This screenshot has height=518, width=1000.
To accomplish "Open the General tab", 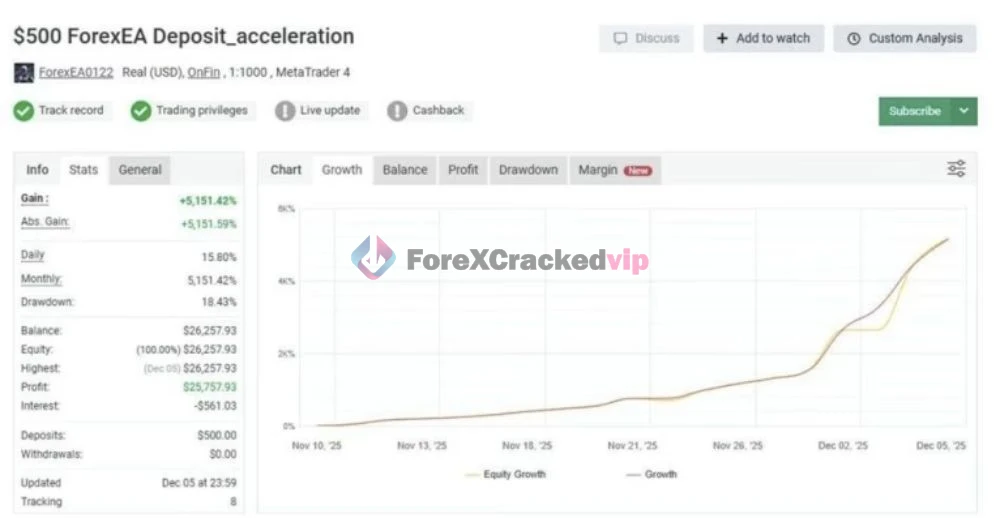I will 140,170.
